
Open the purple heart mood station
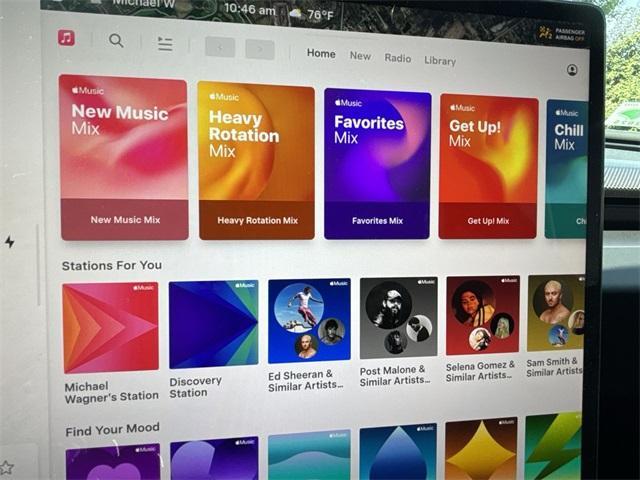click(x=113, y=462)
